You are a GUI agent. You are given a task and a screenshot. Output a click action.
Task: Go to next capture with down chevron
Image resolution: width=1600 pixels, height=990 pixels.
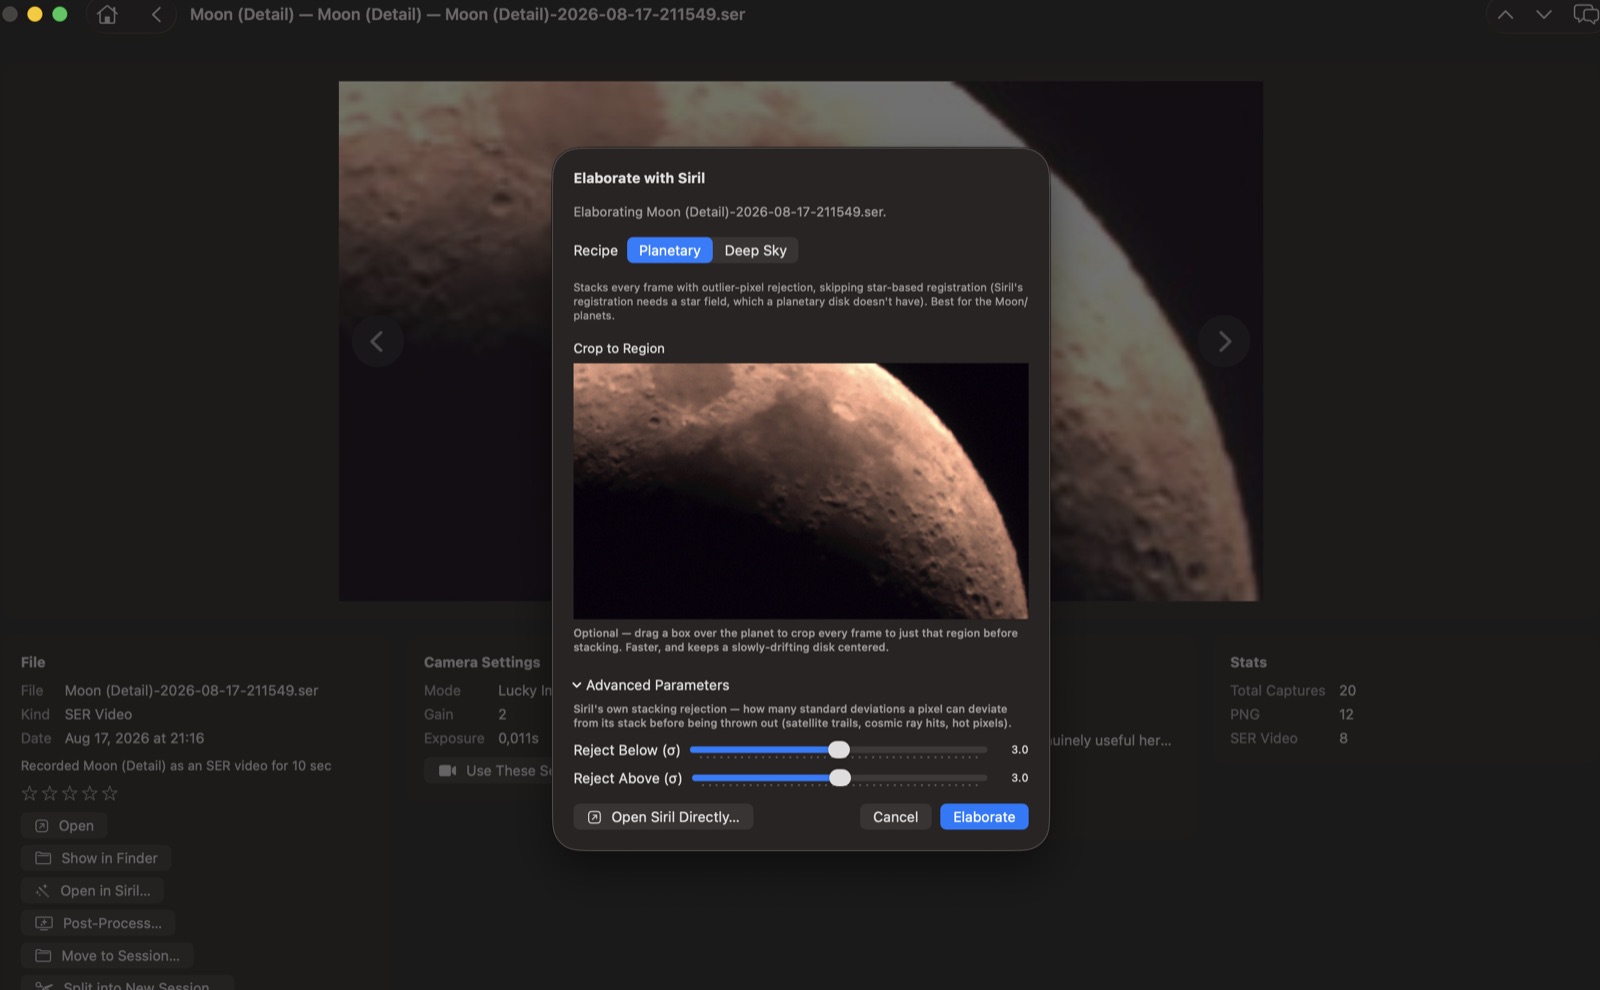tap(1544, 14)
